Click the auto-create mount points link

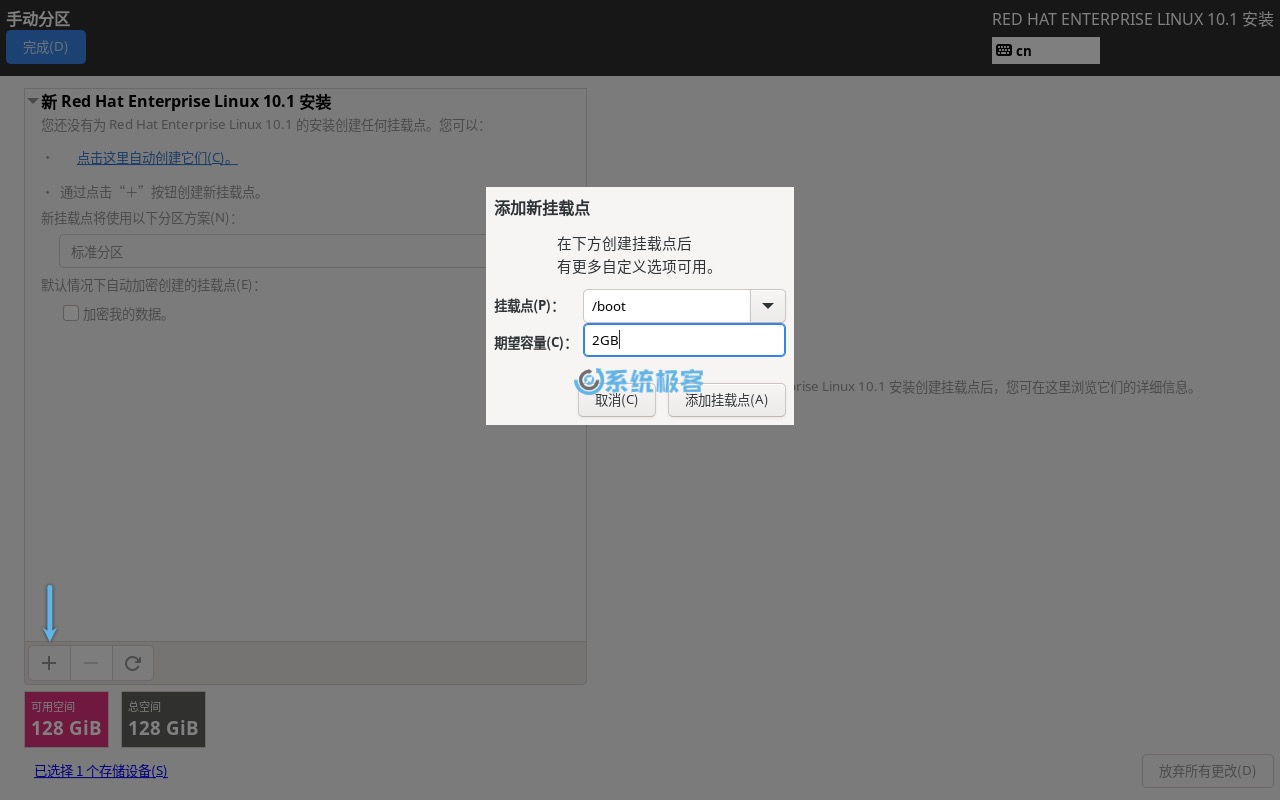tap(157, 158)
